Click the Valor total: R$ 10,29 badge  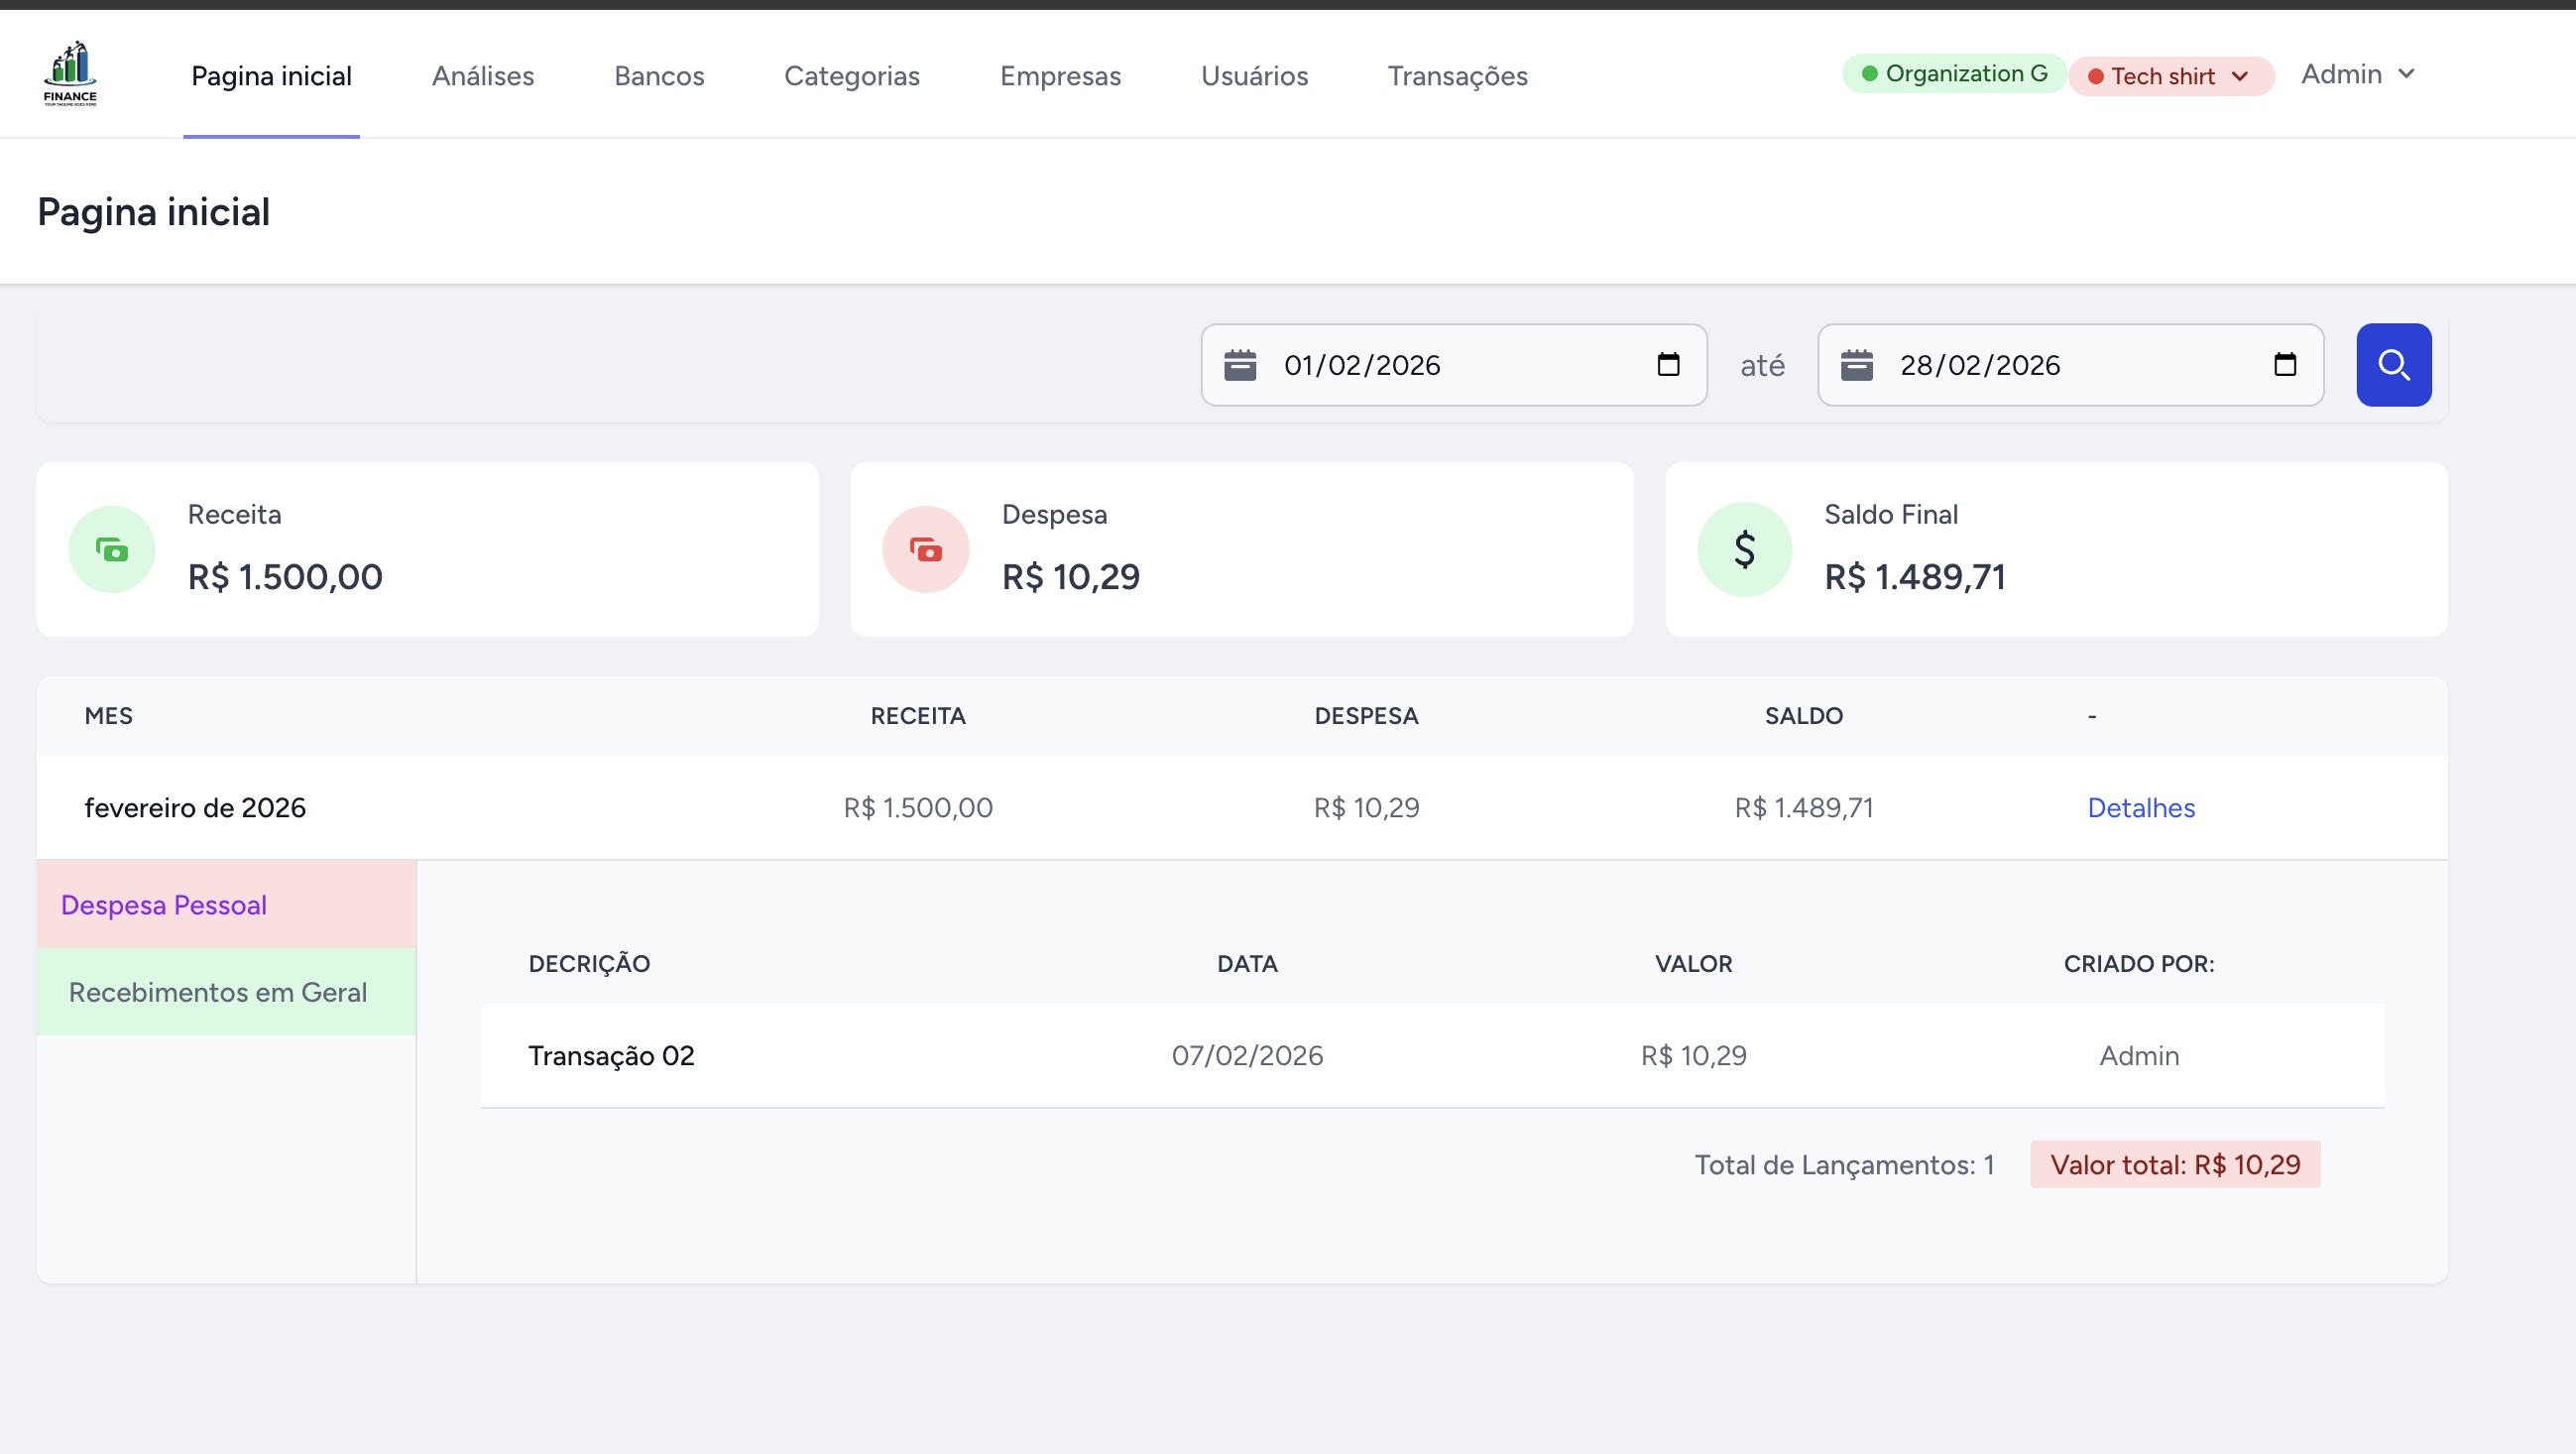tap(2175, 1164)
